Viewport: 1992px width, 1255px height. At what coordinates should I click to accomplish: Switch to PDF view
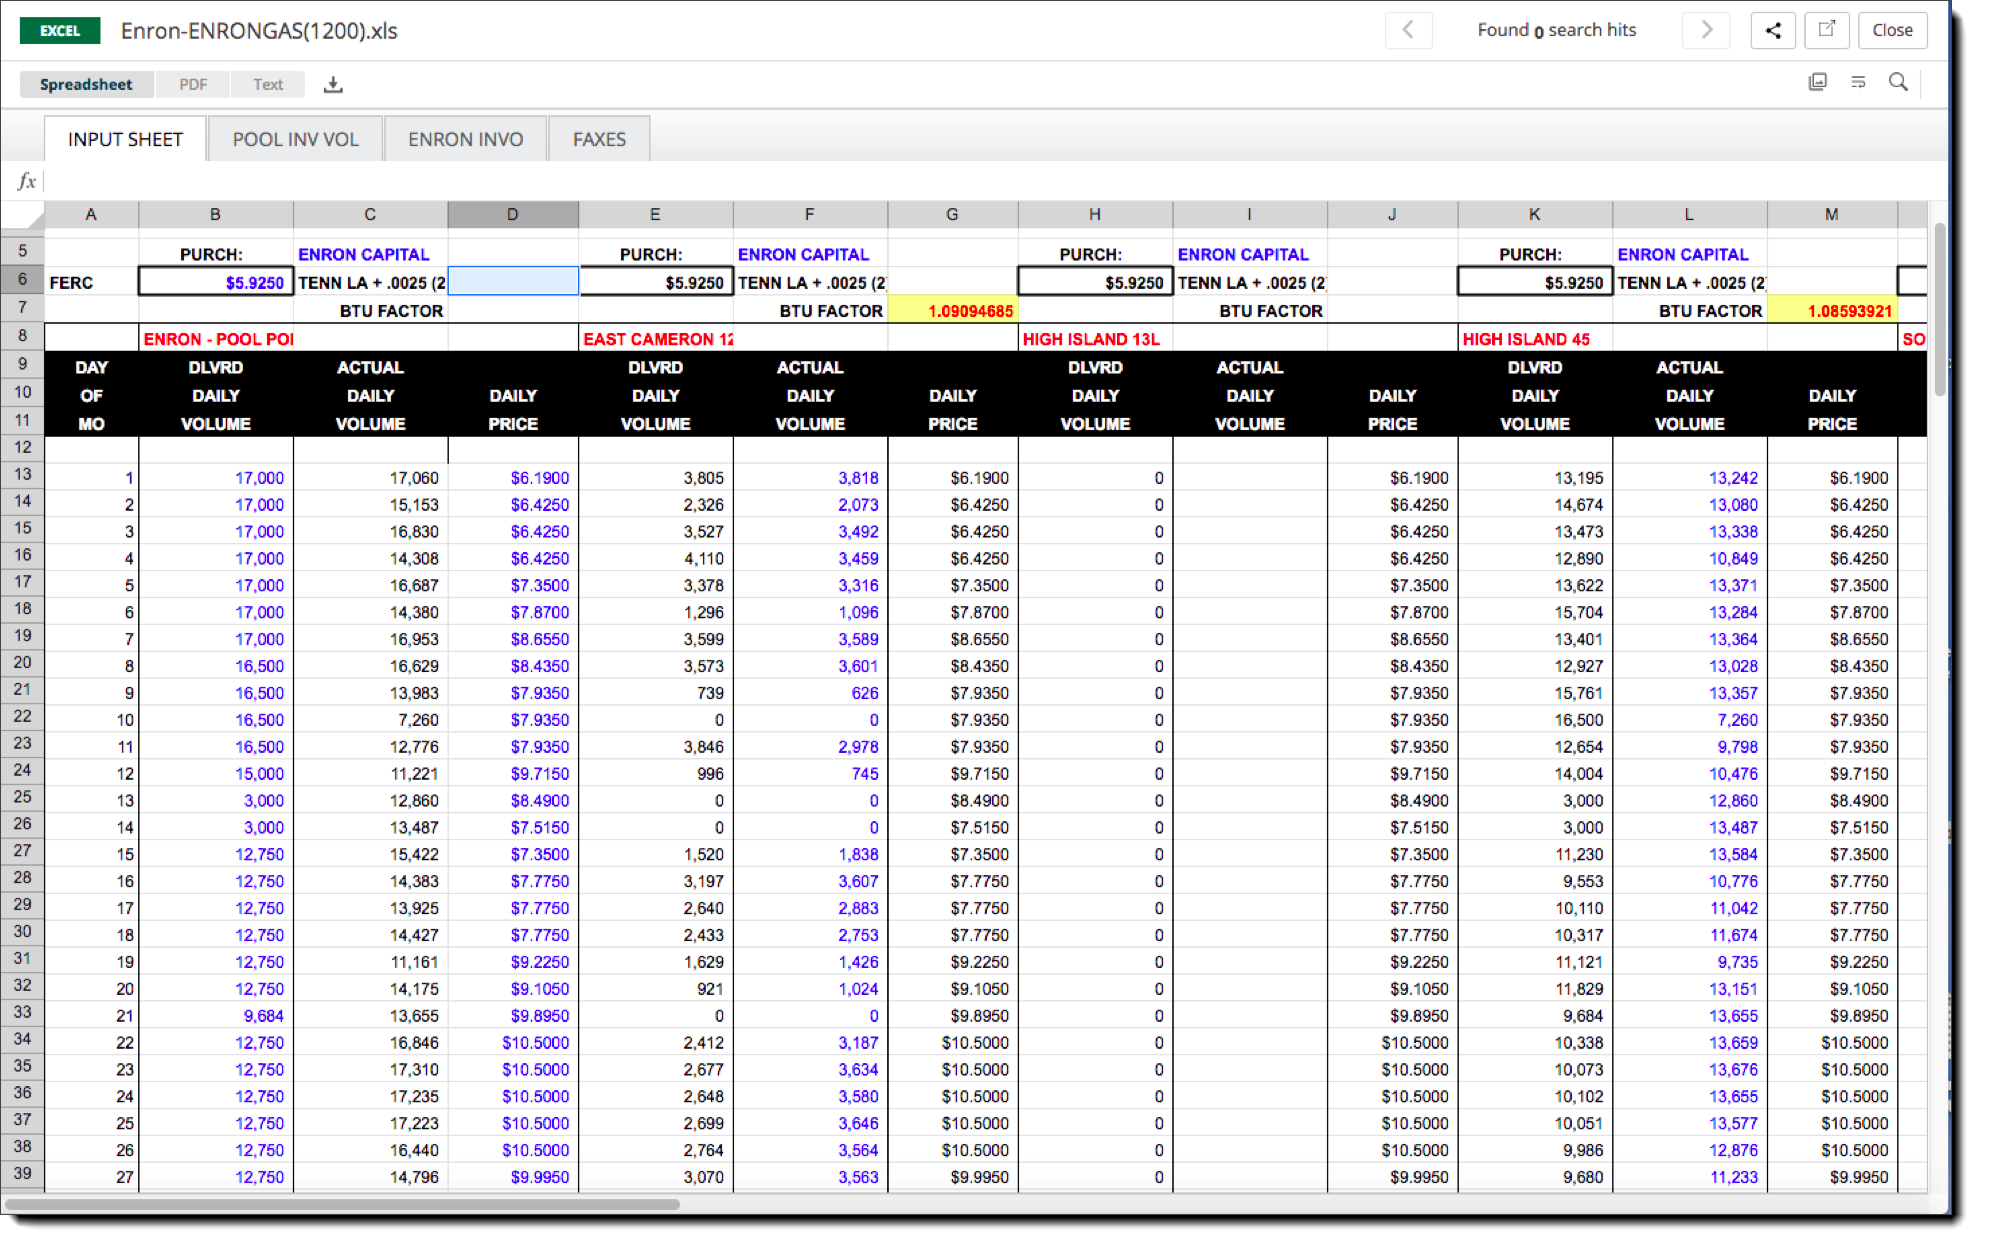193,85
